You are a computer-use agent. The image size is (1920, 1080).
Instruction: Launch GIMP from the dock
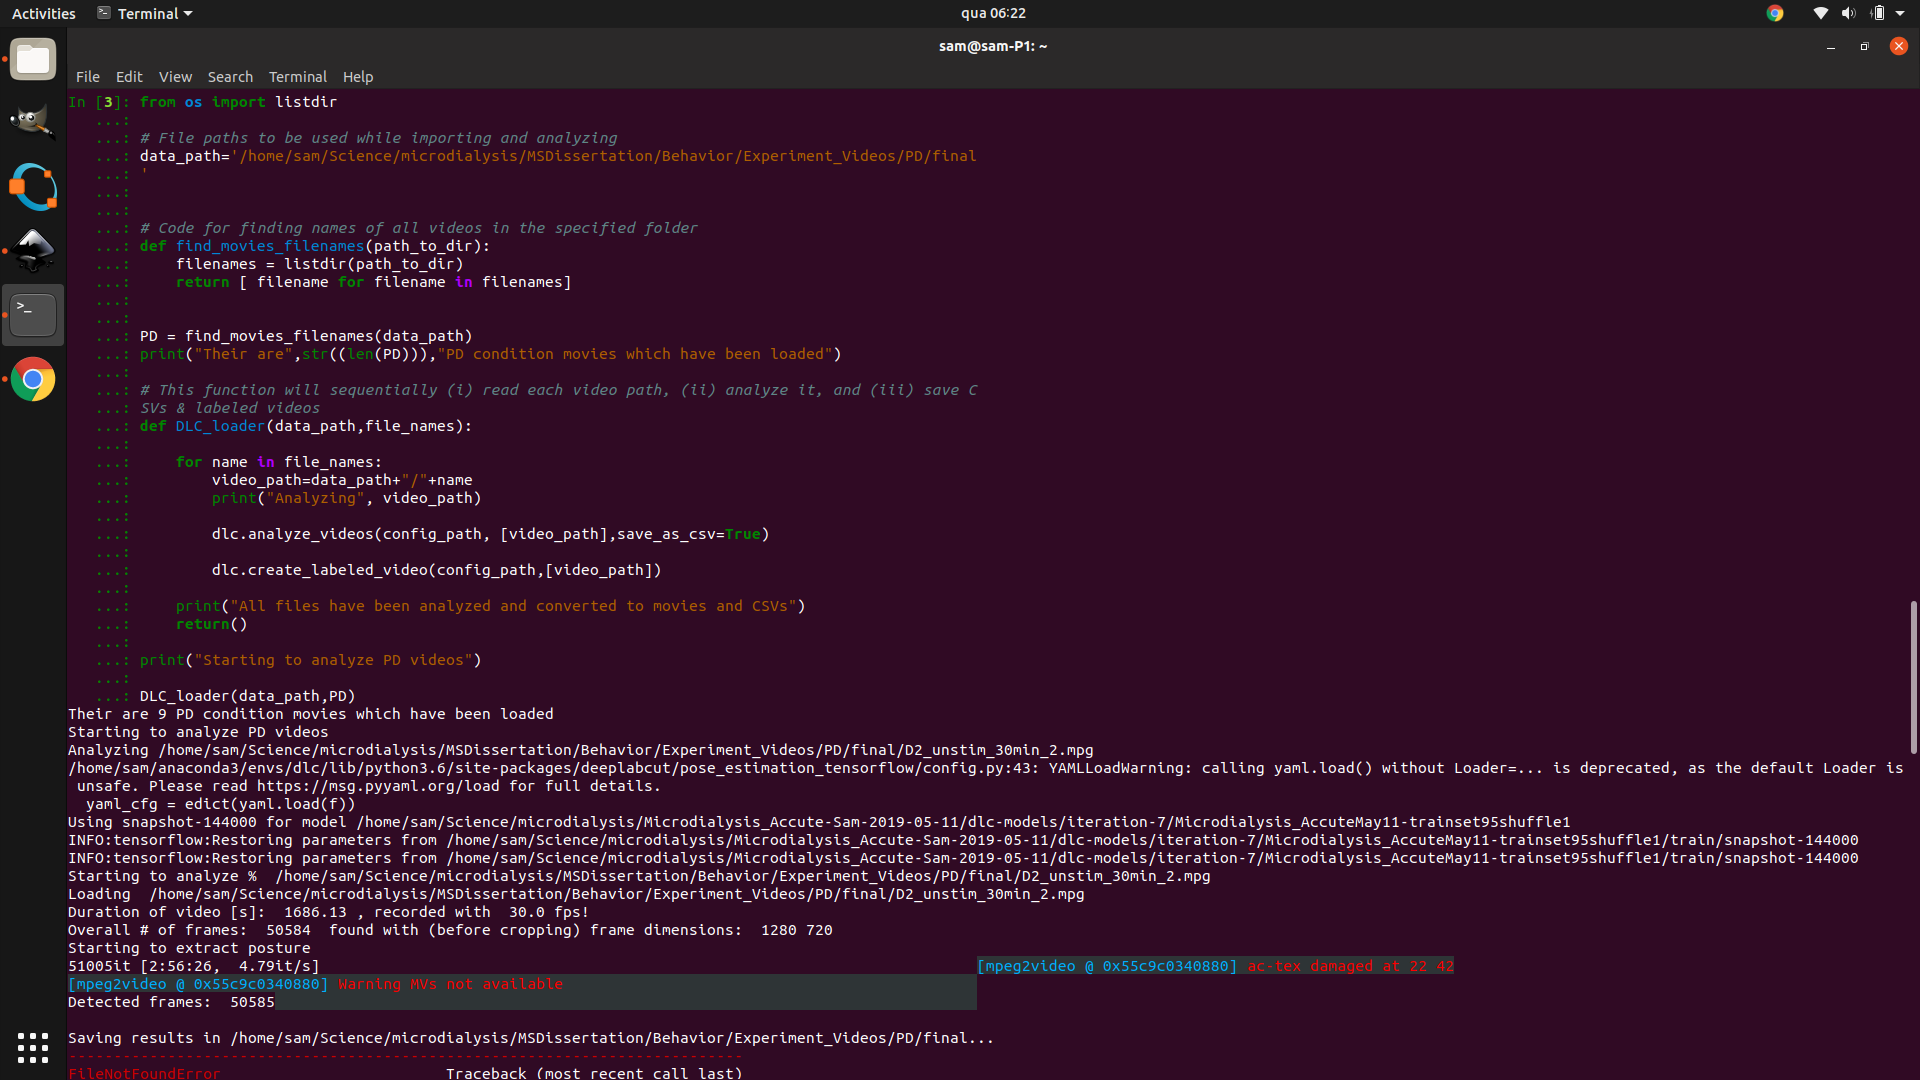[x=33, y=122]
